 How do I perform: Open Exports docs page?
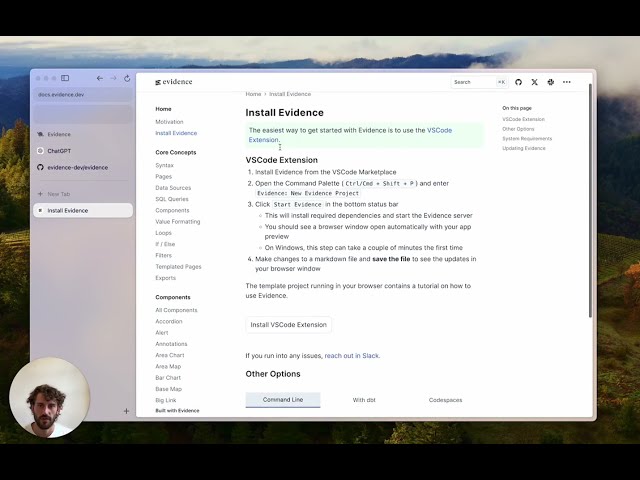(165, 278)
